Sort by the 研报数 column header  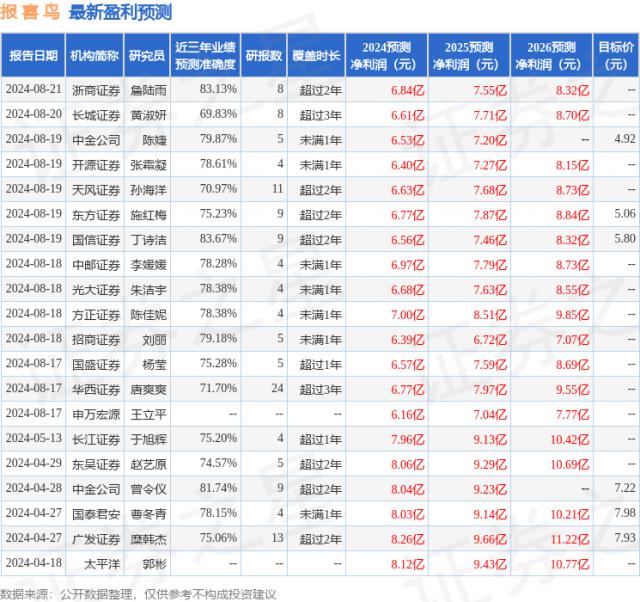coord(265,56)
